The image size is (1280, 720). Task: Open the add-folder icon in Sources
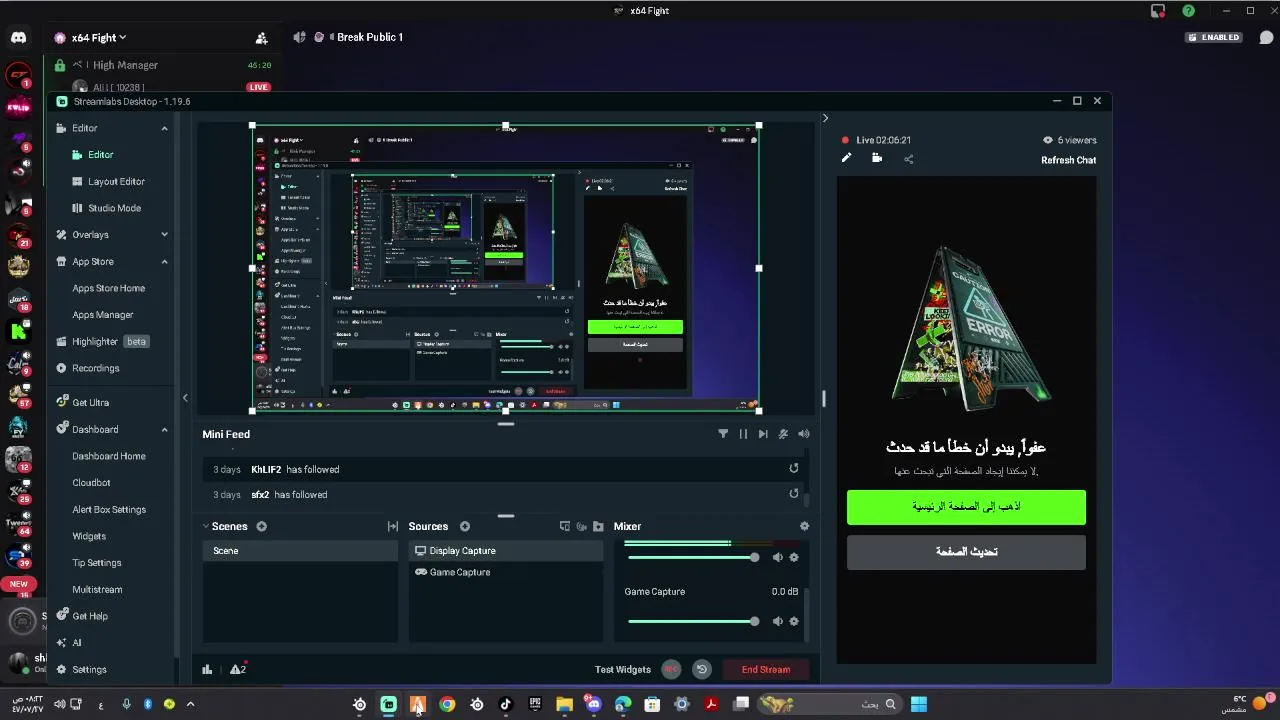click(x=598, y=526)
